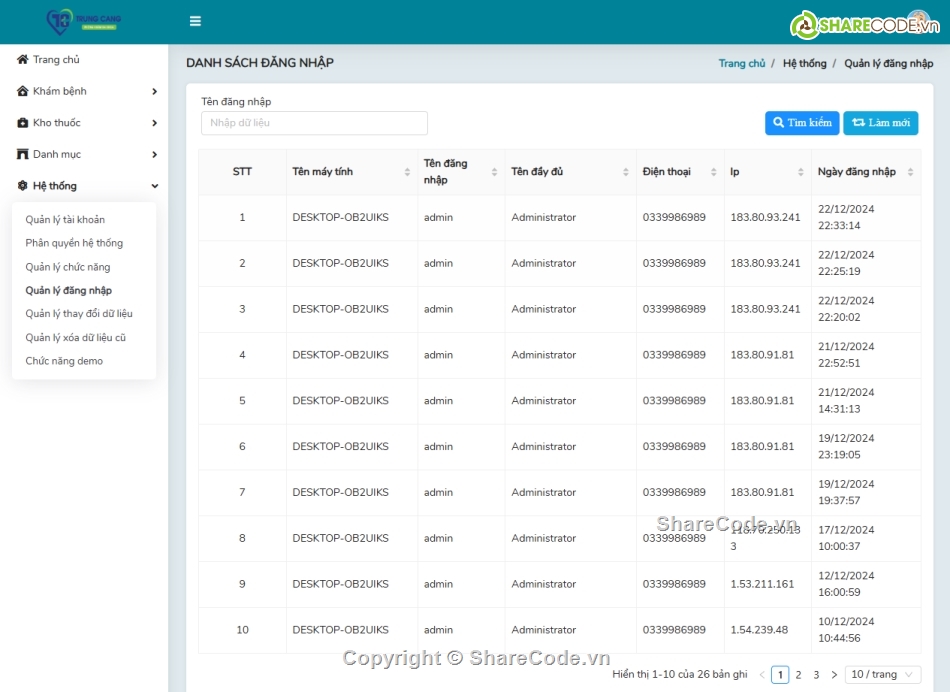950x692 pixels.
Task: Click IP 1.53.211.161 in row 9
Action: 762,584
